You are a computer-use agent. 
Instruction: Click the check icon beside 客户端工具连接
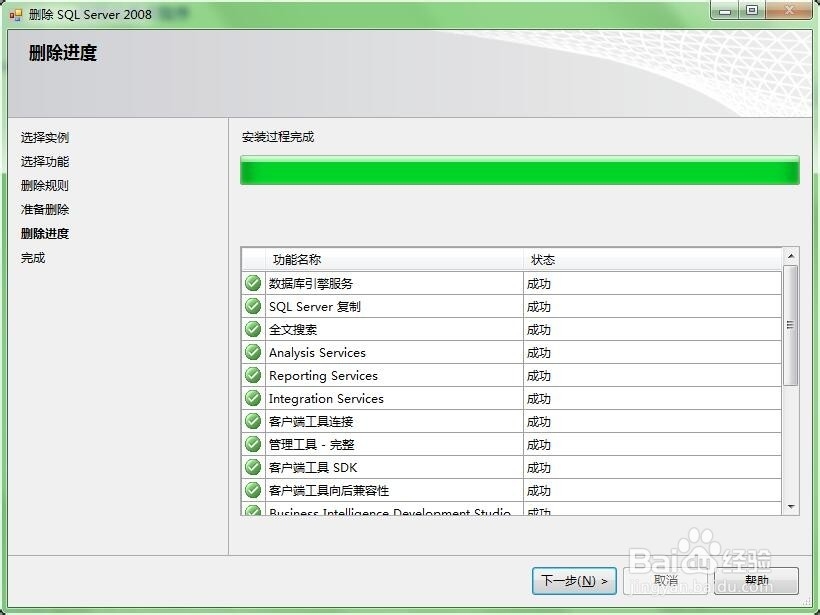[252, 421]
